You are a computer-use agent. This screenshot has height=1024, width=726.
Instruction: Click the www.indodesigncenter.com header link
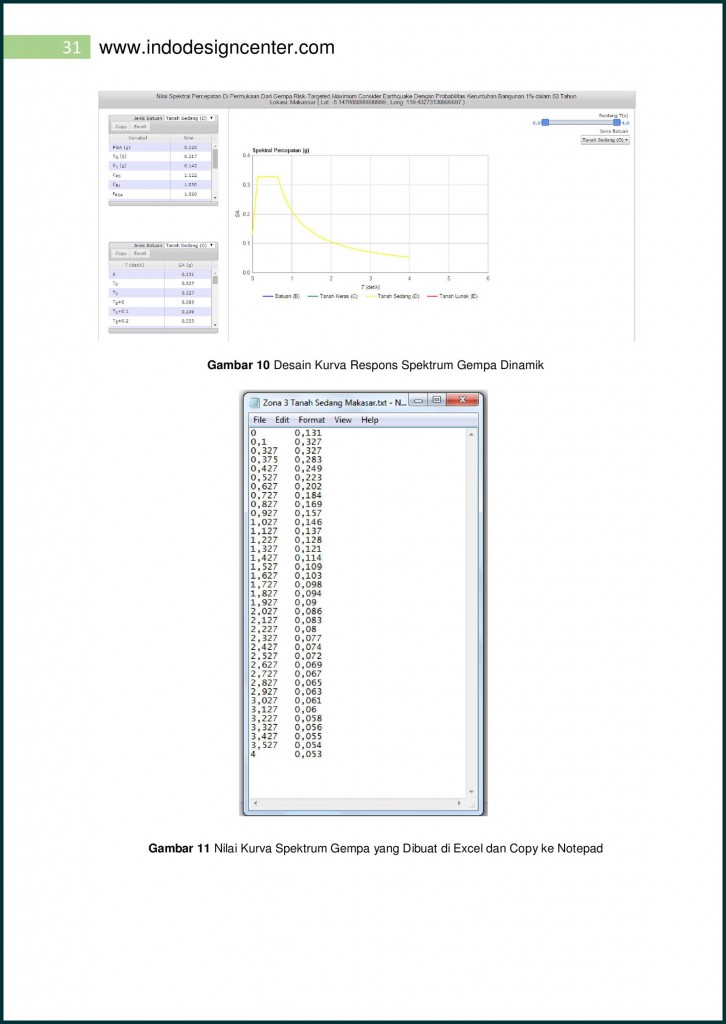point(217,48)
